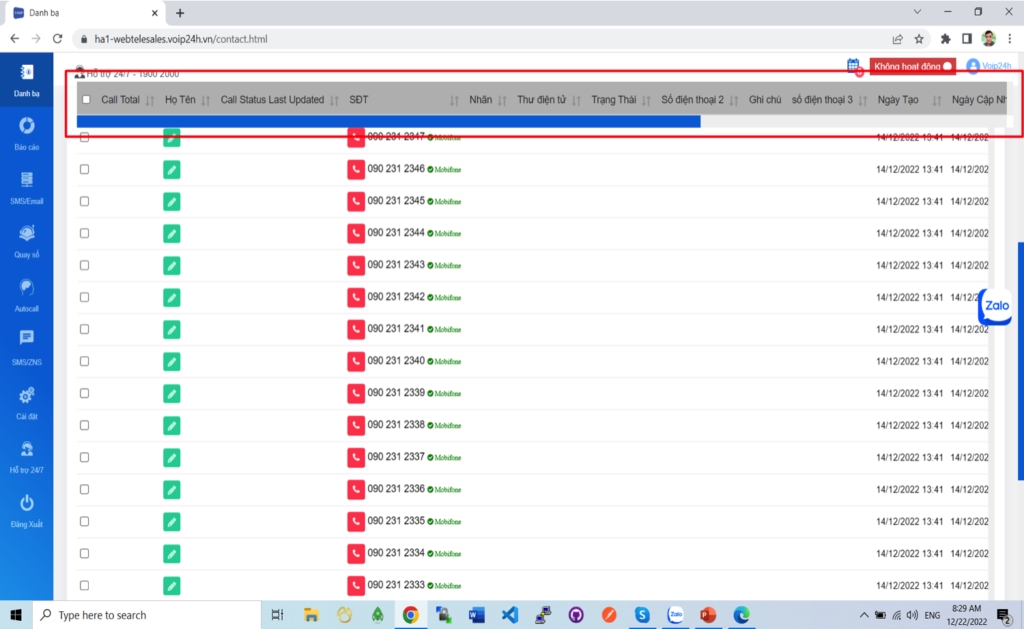Sort by the Ngày Tạo column arrows
Screen dimensions: 1024x629
[x=937, y=101]
